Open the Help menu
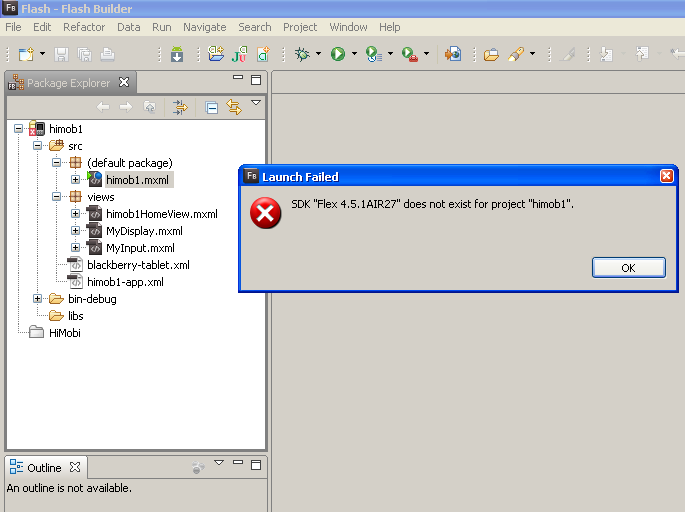Screen dimensions: 685x523 [389, 27]
